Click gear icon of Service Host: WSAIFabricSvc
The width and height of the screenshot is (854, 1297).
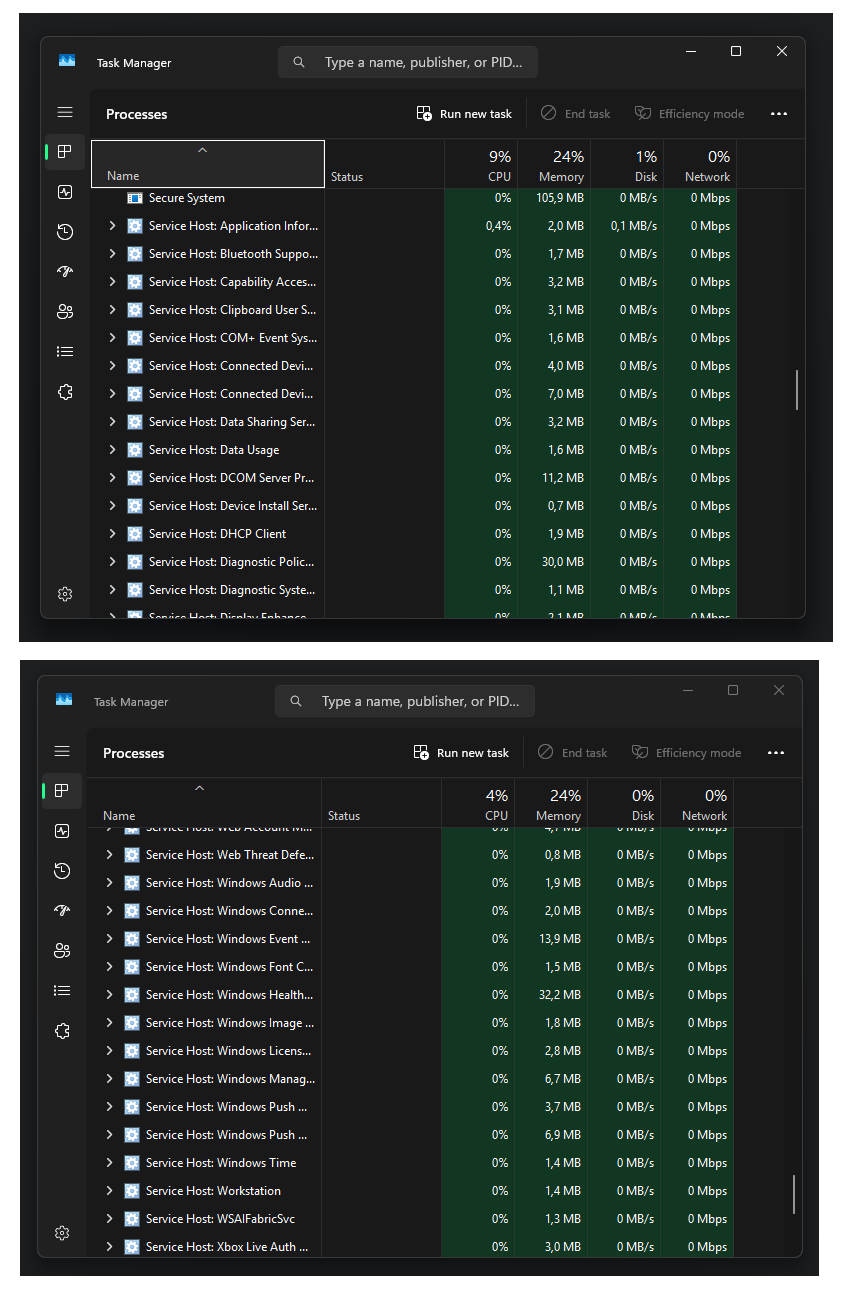[132, 1219]
